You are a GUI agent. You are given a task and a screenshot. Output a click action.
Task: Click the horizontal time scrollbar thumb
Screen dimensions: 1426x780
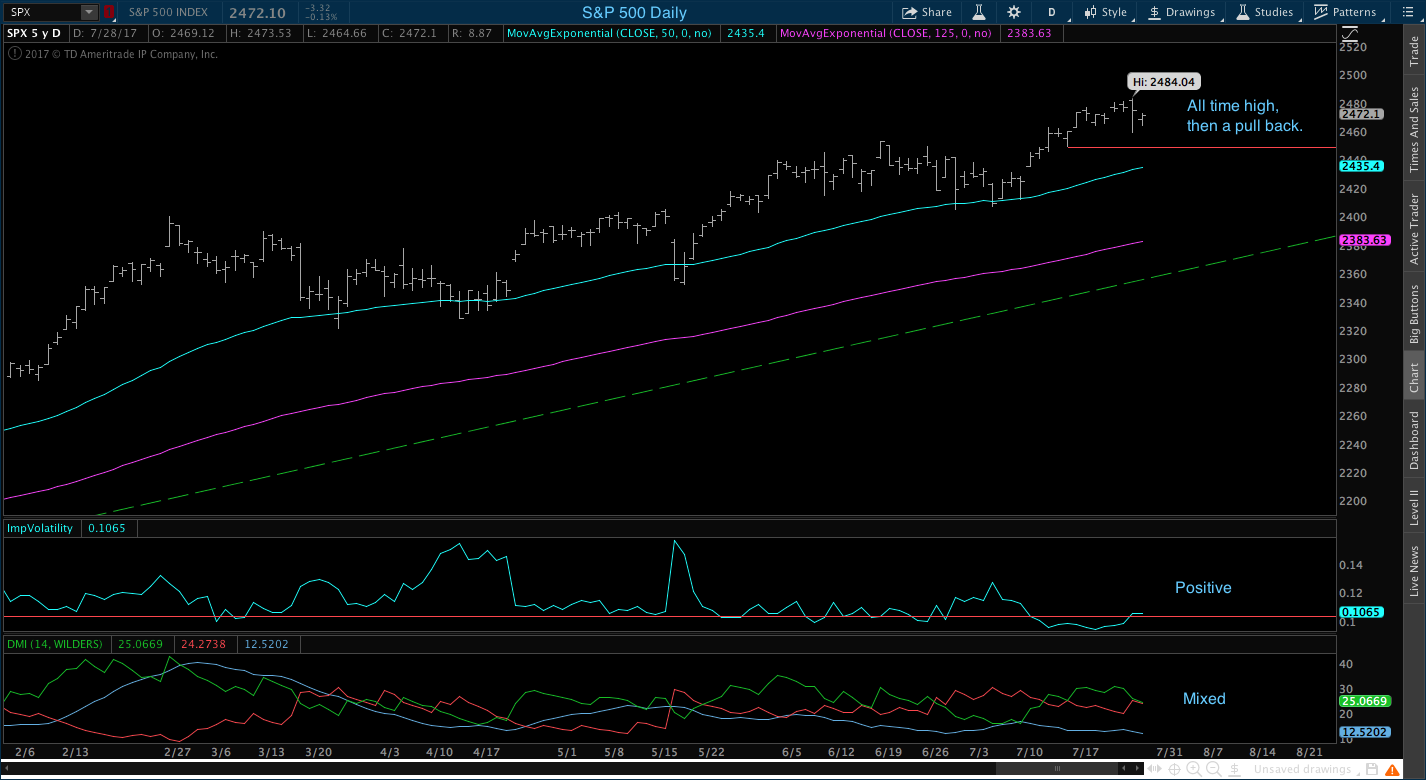click(1058, 769)
